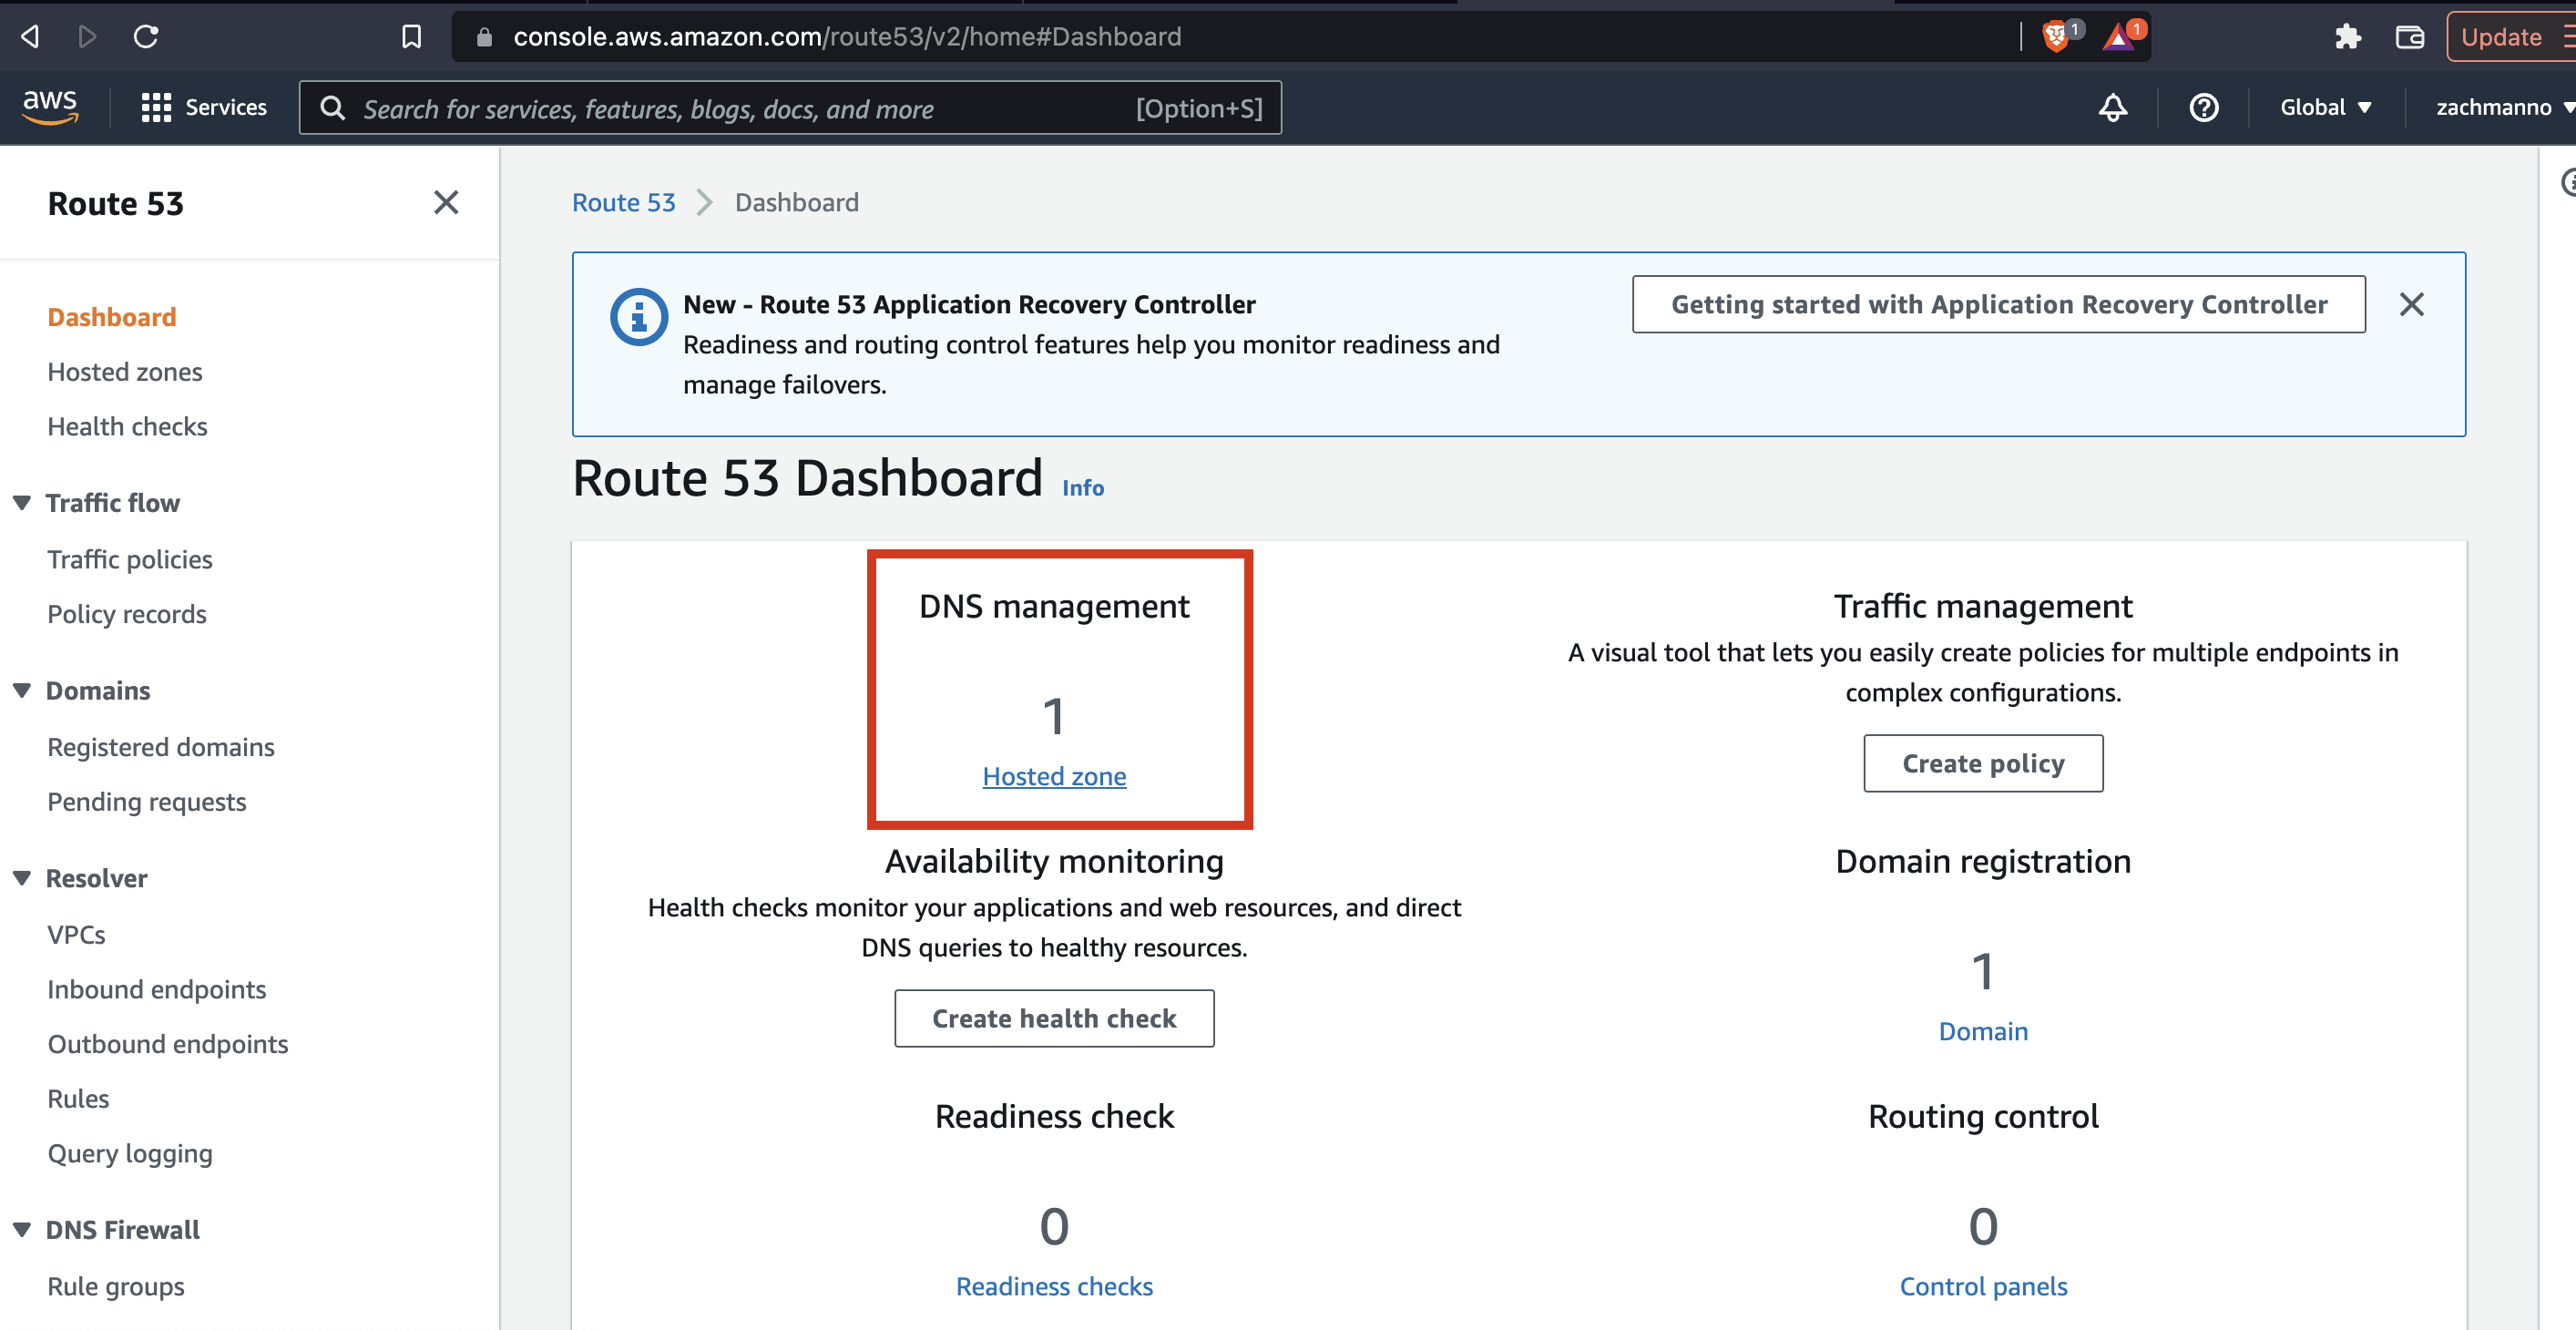Click the bookmark icon in the address bar
This screenshot has height=1330, width=2576.
[x=411, y=37]
